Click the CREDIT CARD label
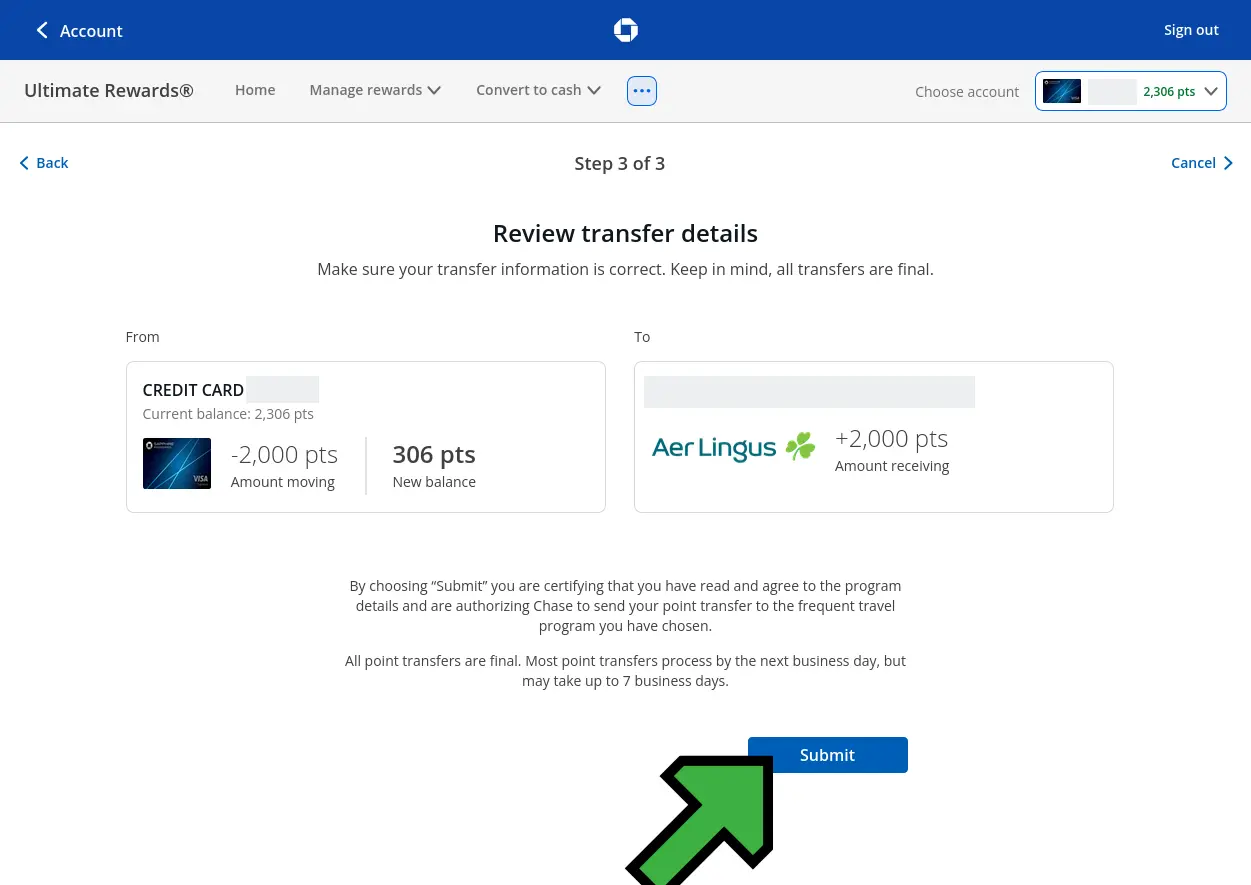This screenshot has width=1251, height=885. pos(193,390)
